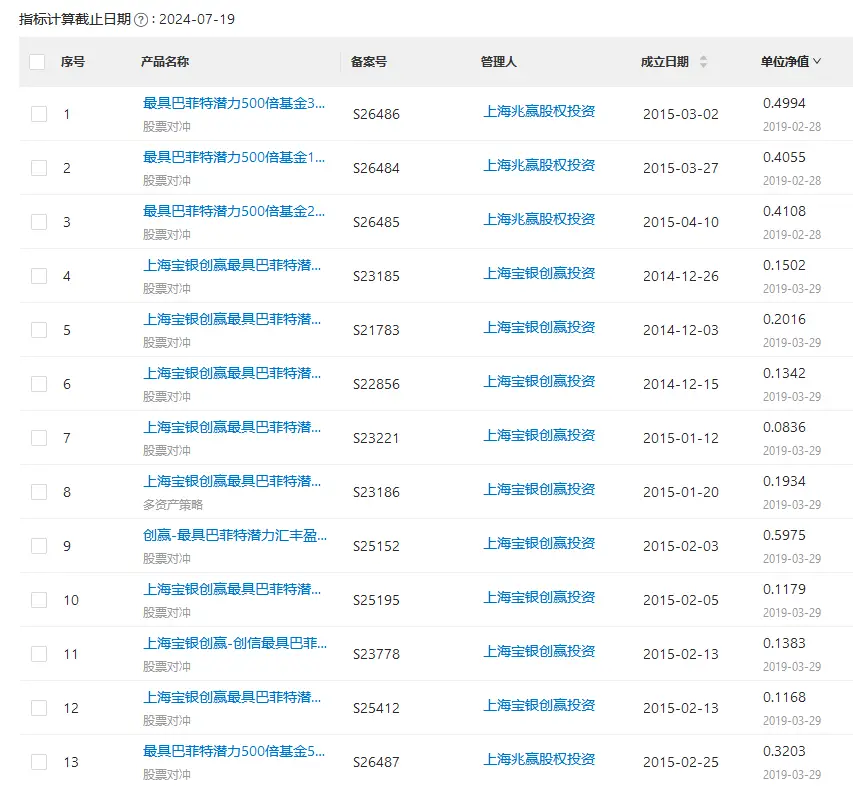Open the 最具巴菲特潜力500倍基金5 product link
This screenshot has width=853, height=787.
tap(234, 751)
